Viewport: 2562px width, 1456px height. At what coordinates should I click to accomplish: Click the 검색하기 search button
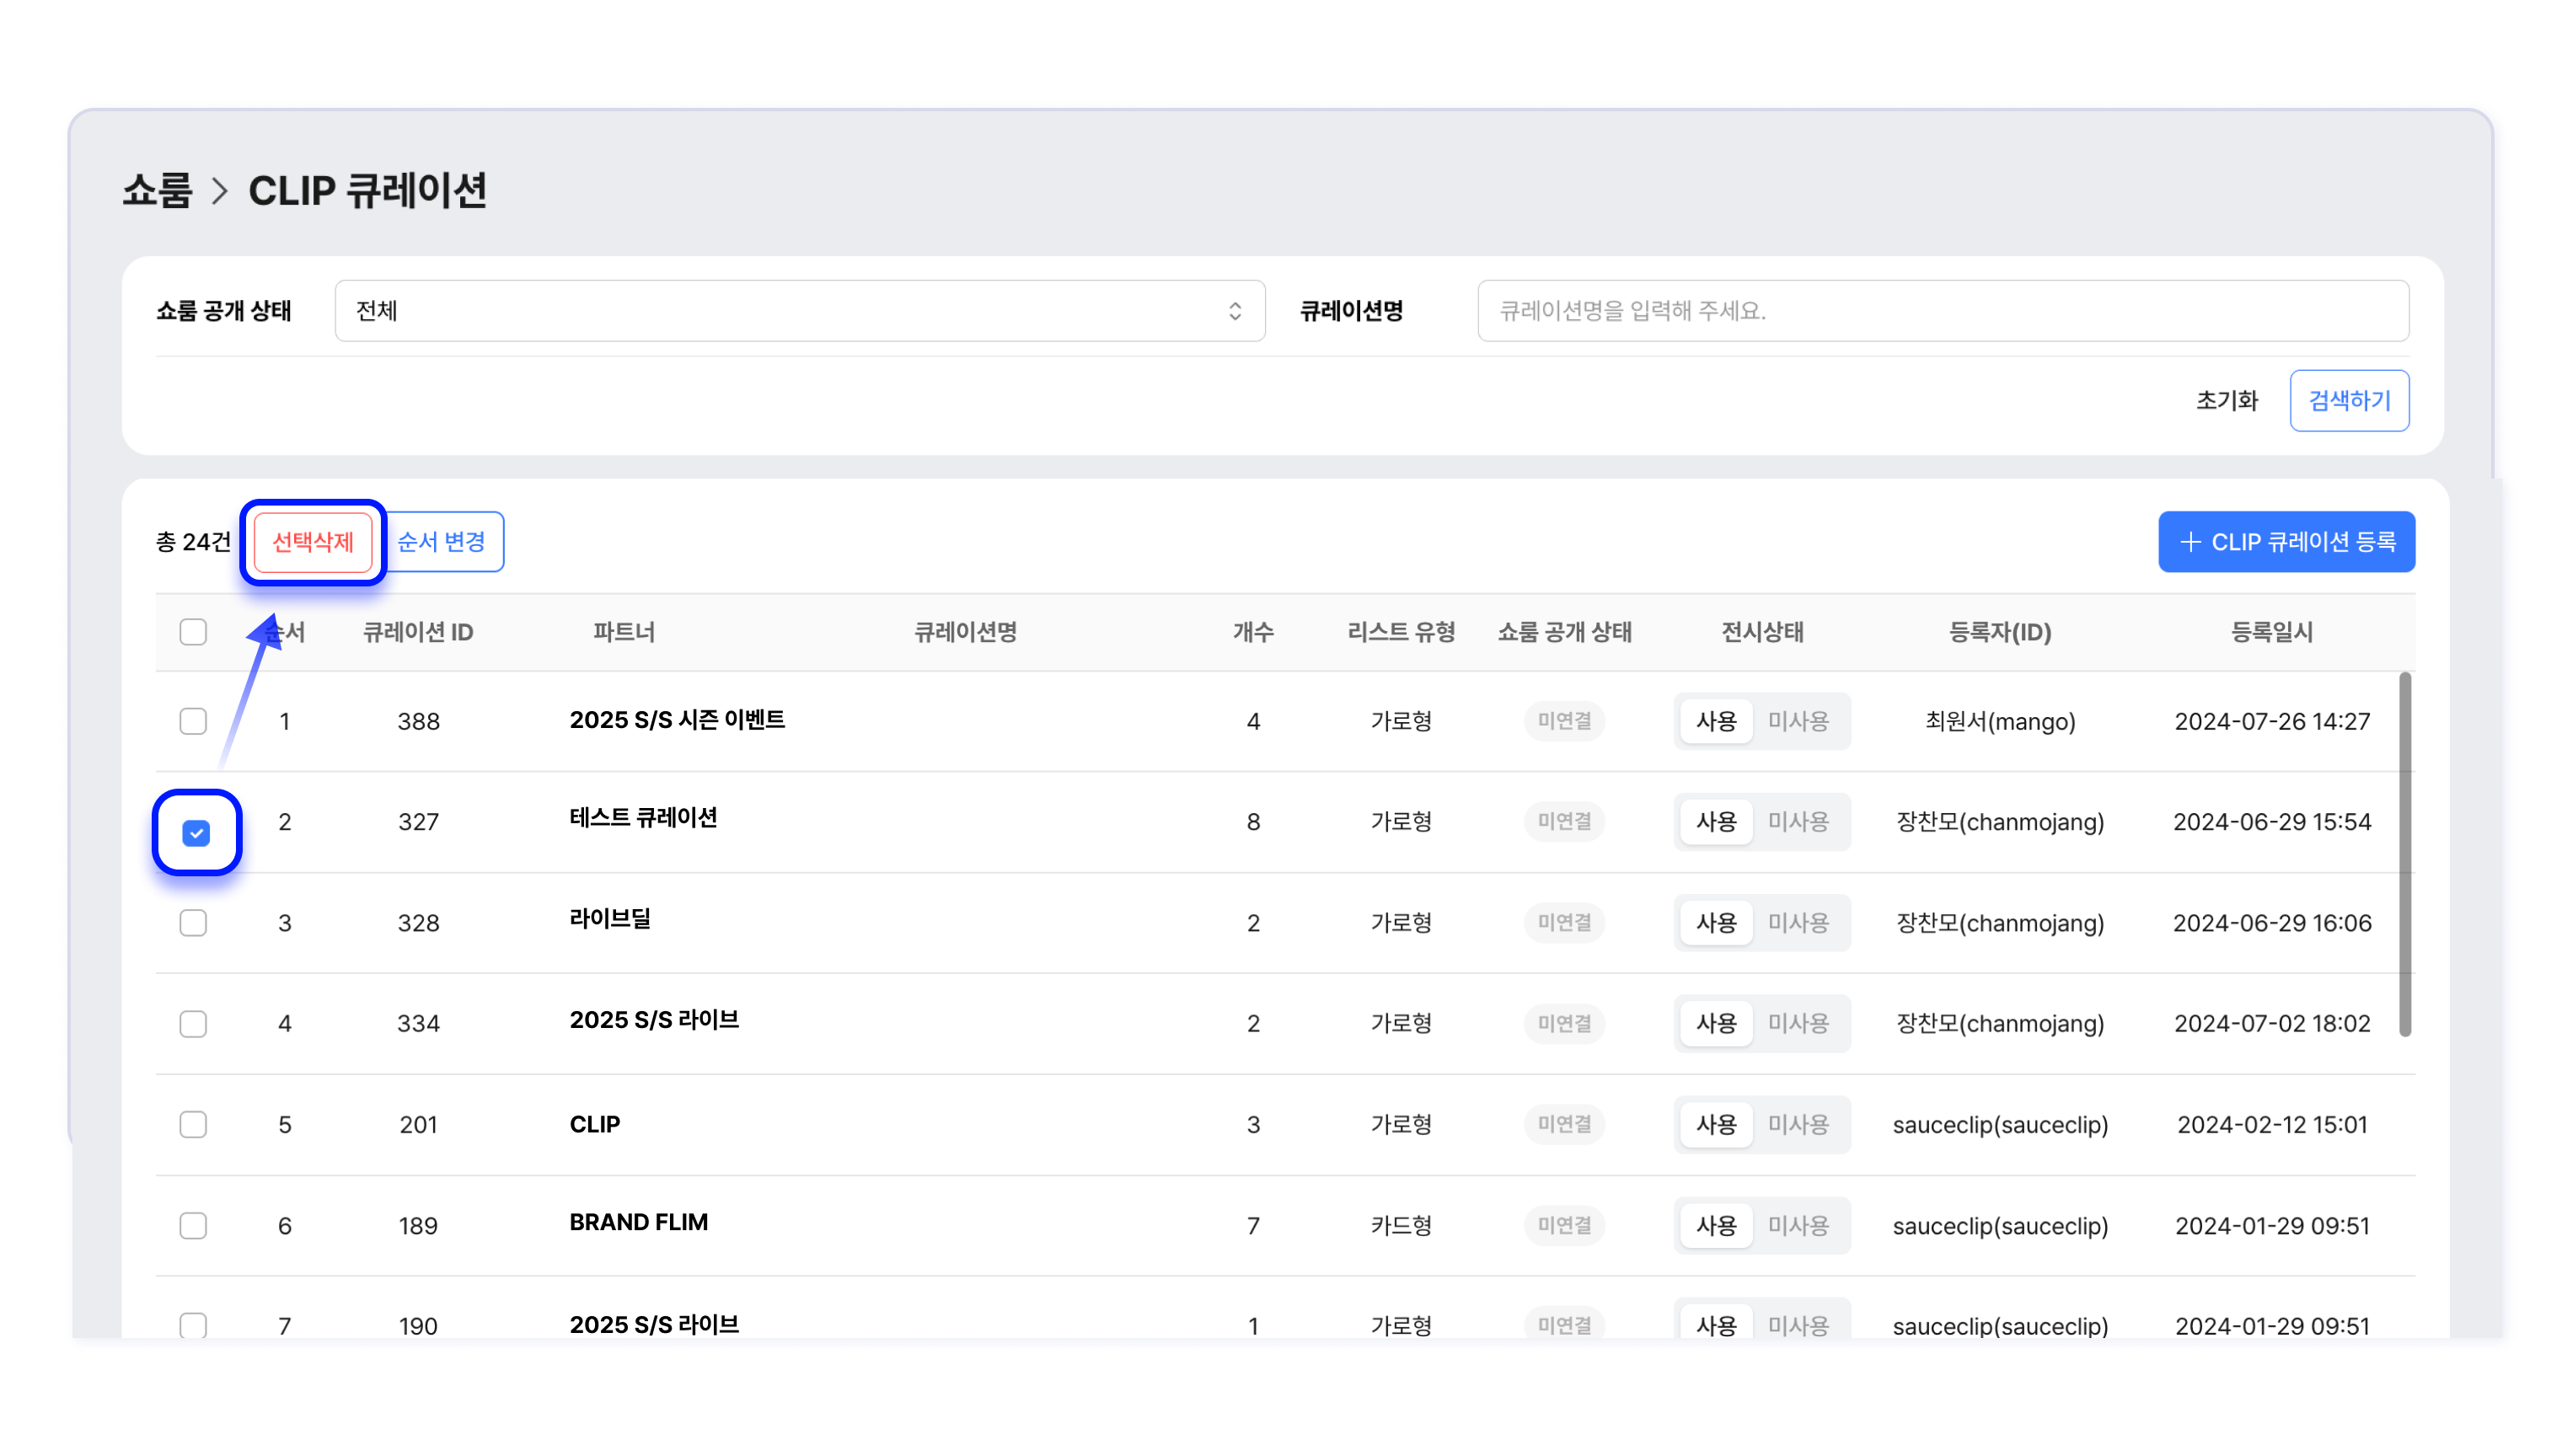pyautogui.click(x=2348, y=401)
